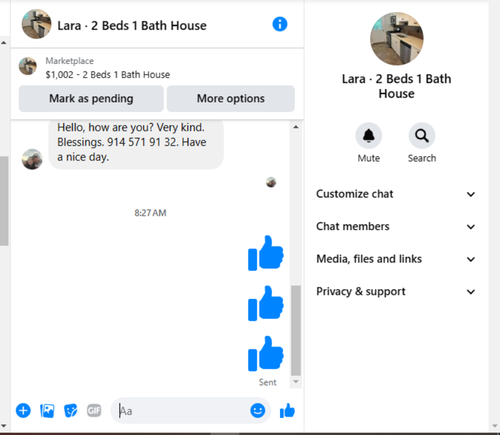Click the left panel scroll up arrow
This screenshot has width=500, height=435.
[x=4, y=43]
